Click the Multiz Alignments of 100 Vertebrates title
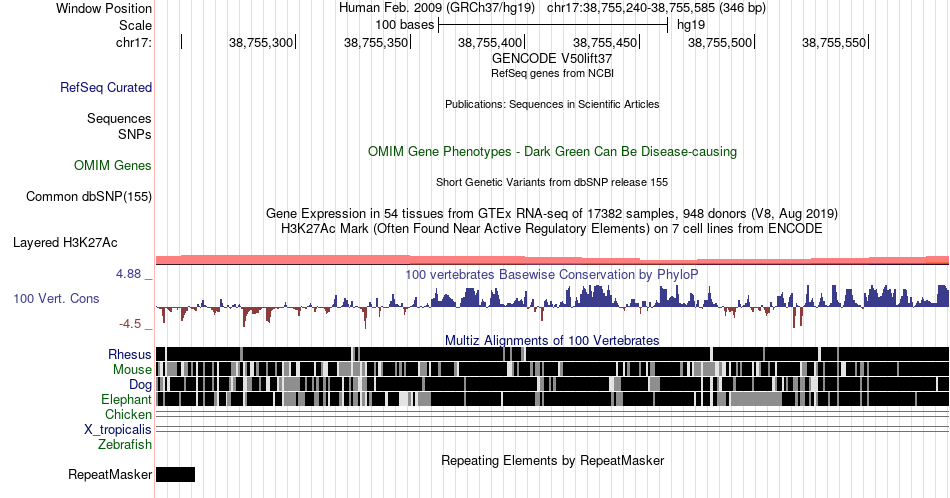This screenshot has width=950, height=498. point(552,340)
